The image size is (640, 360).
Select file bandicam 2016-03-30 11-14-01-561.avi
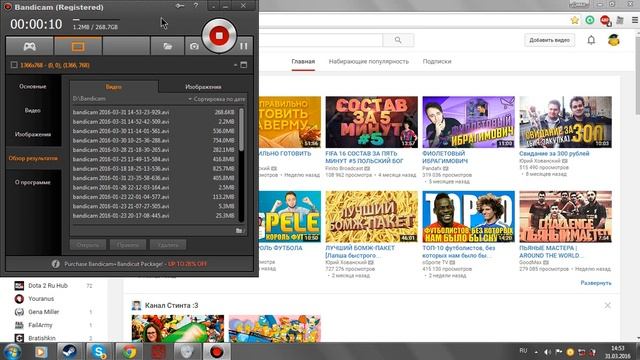153,131
